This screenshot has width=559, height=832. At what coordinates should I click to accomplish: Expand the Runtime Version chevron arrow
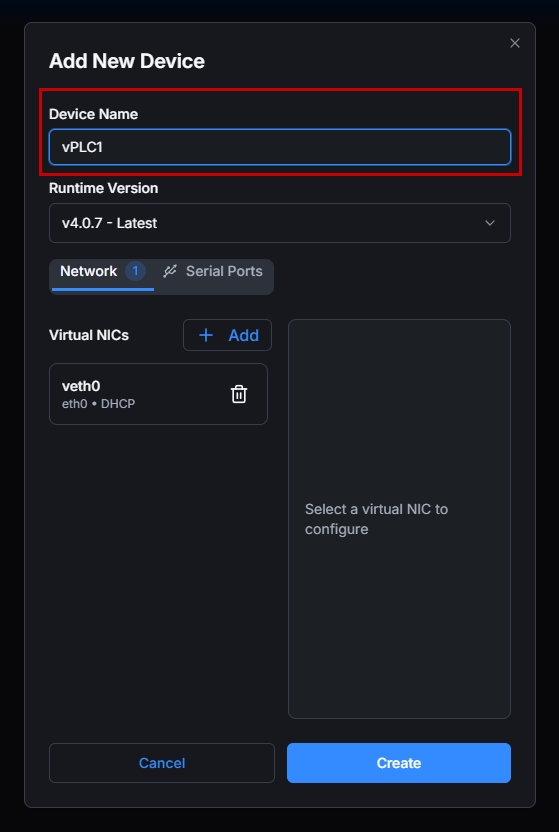point(490,223)
